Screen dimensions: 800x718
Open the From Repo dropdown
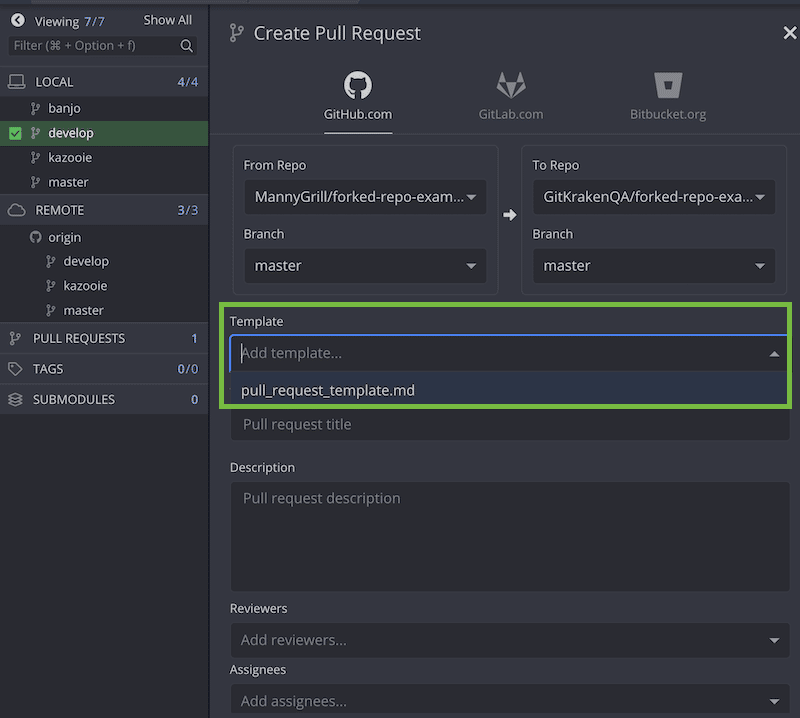tap(365, 197)
